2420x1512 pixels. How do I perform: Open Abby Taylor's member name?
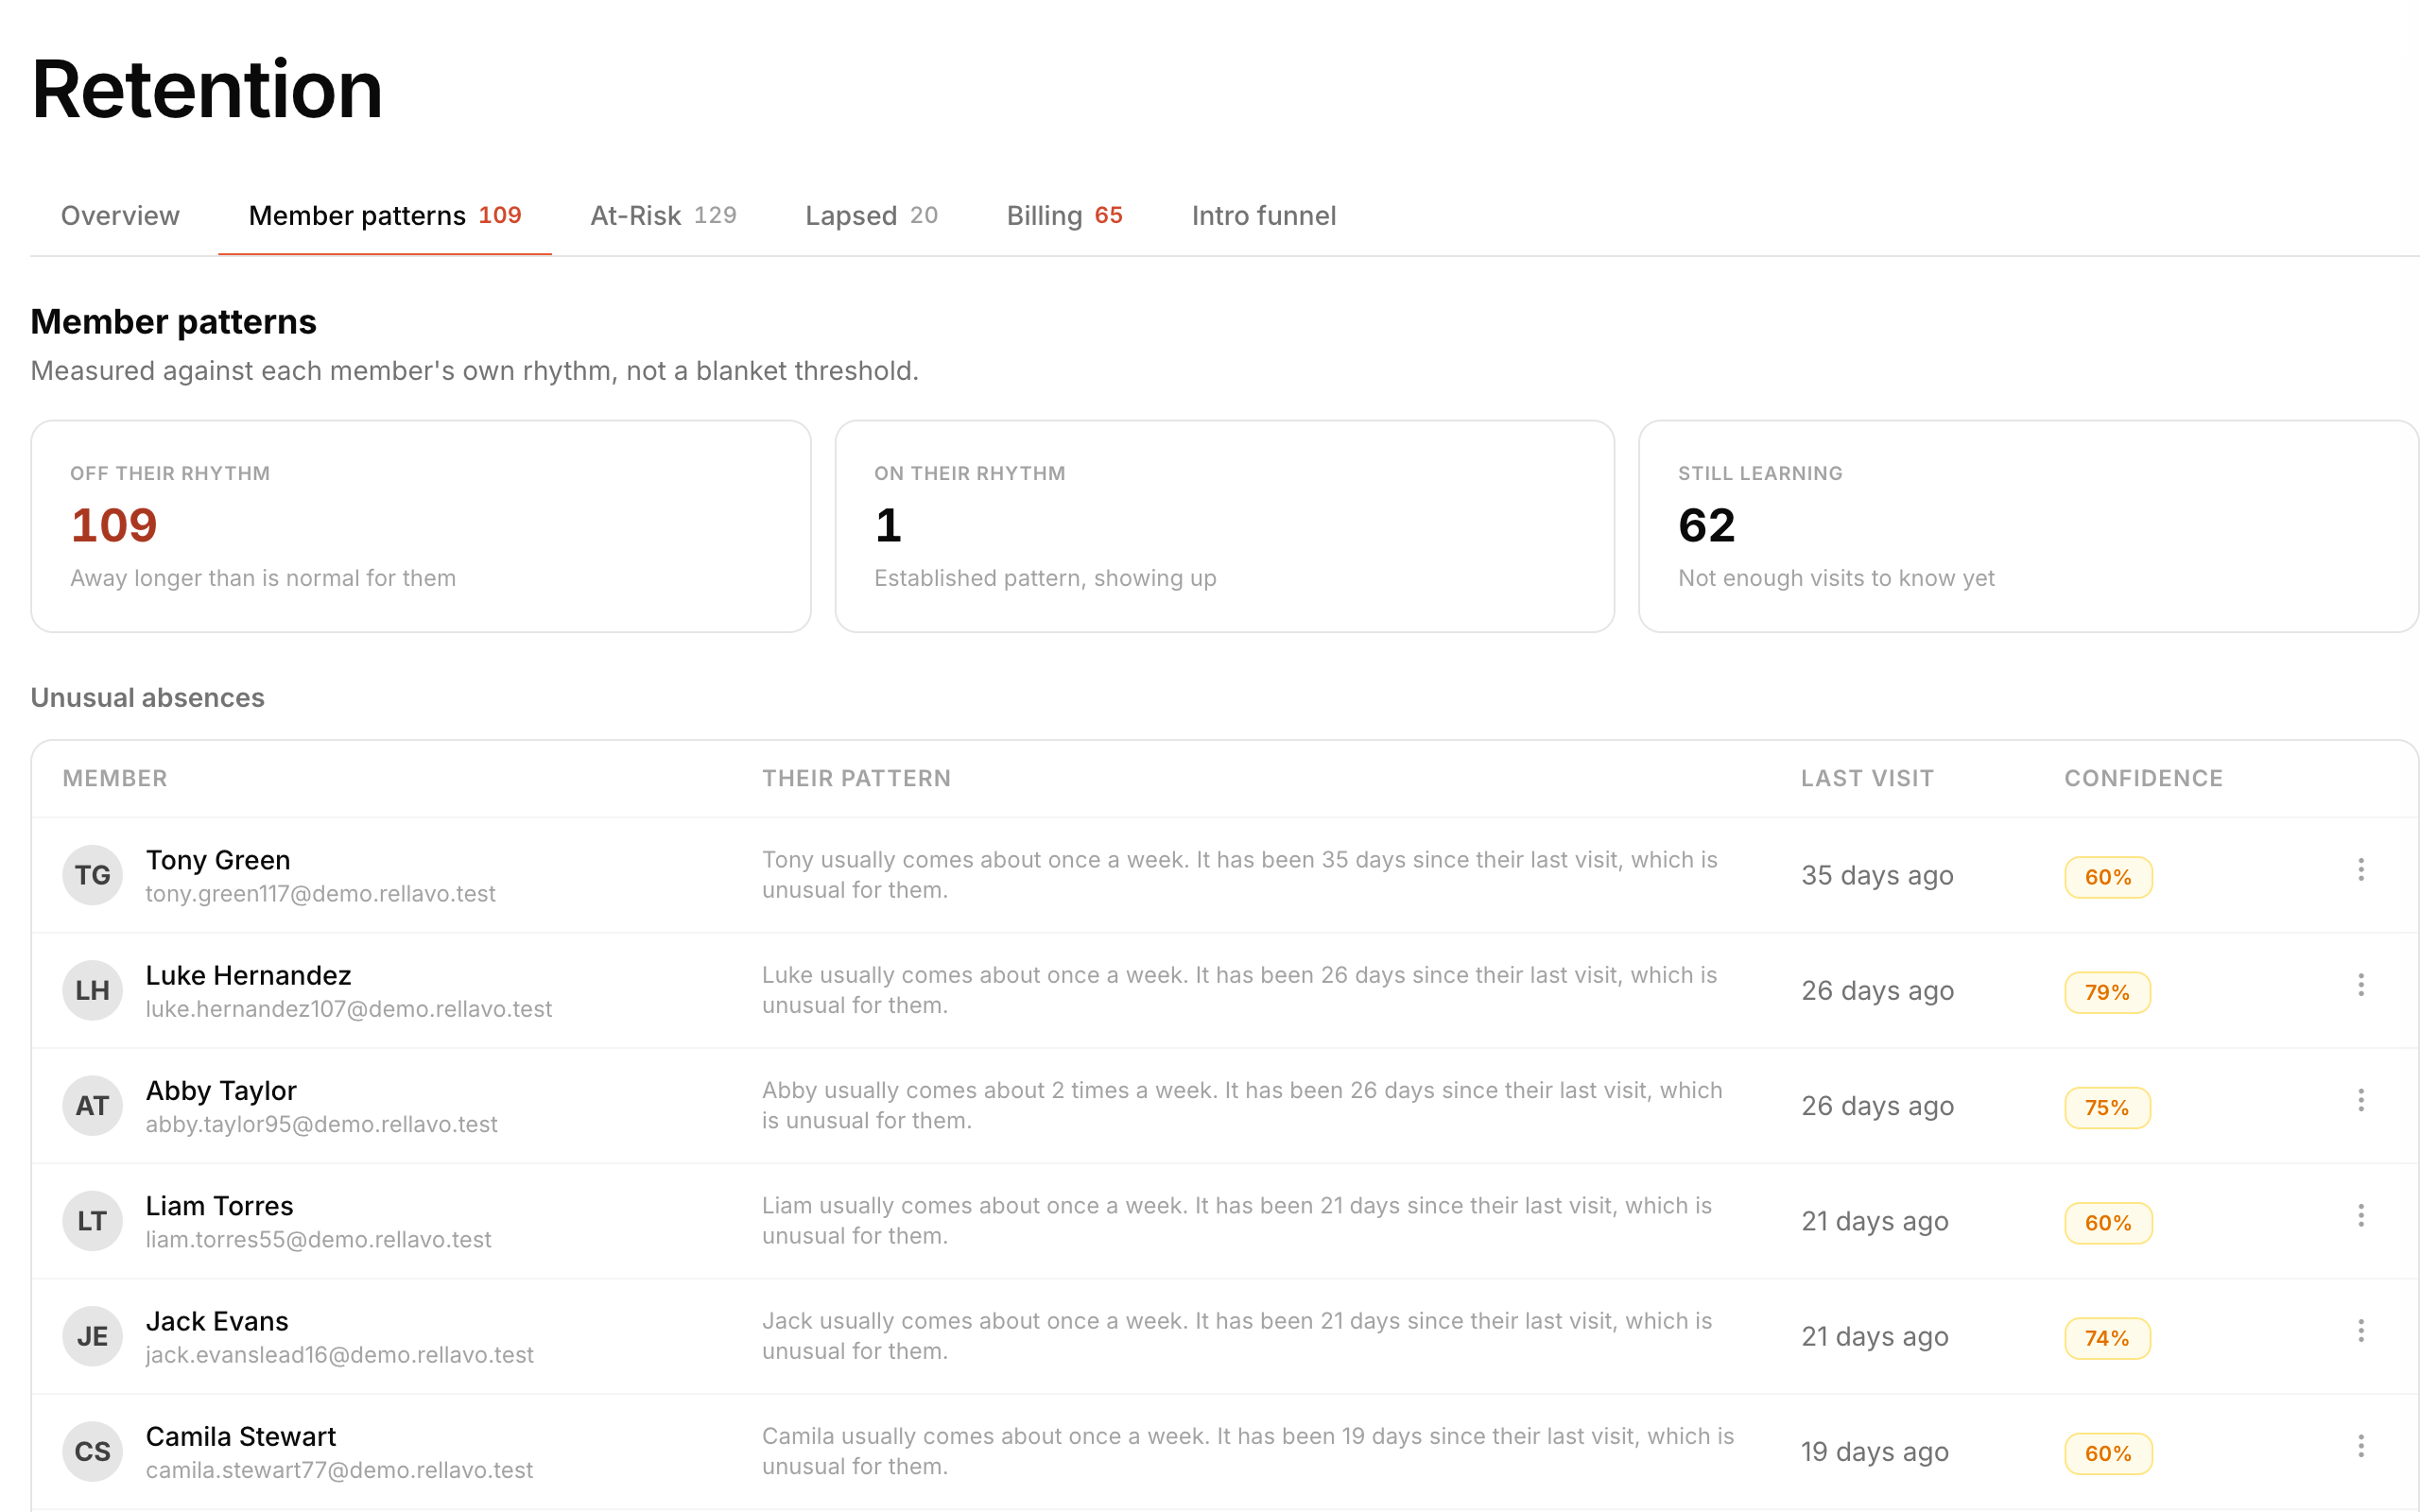(x=221, y=1090)
